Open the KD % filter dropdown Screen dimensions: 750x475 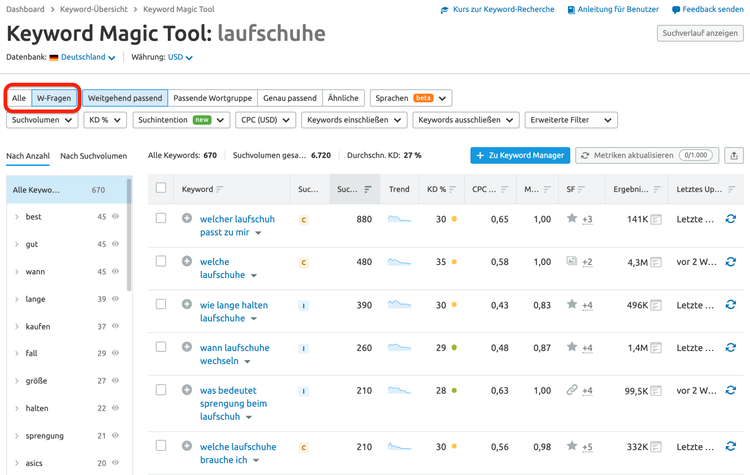tap(105, 120)
